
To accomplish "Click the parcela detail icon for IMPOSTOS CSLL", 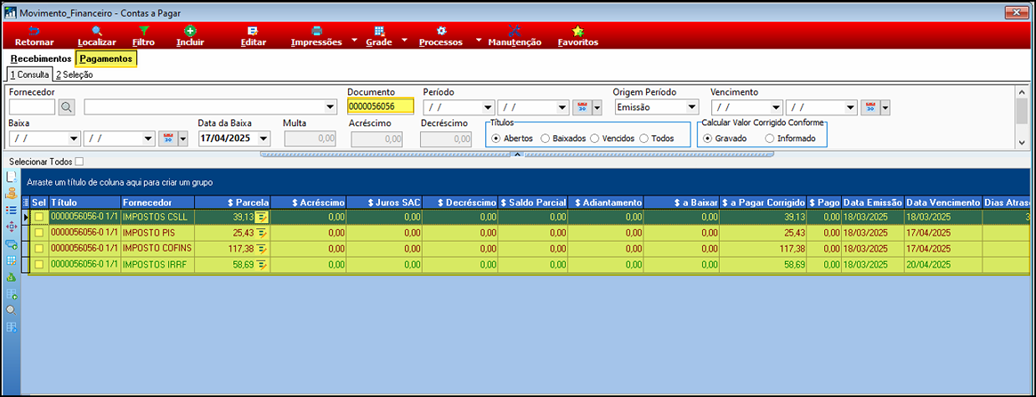I will click(x=261, y=217).
